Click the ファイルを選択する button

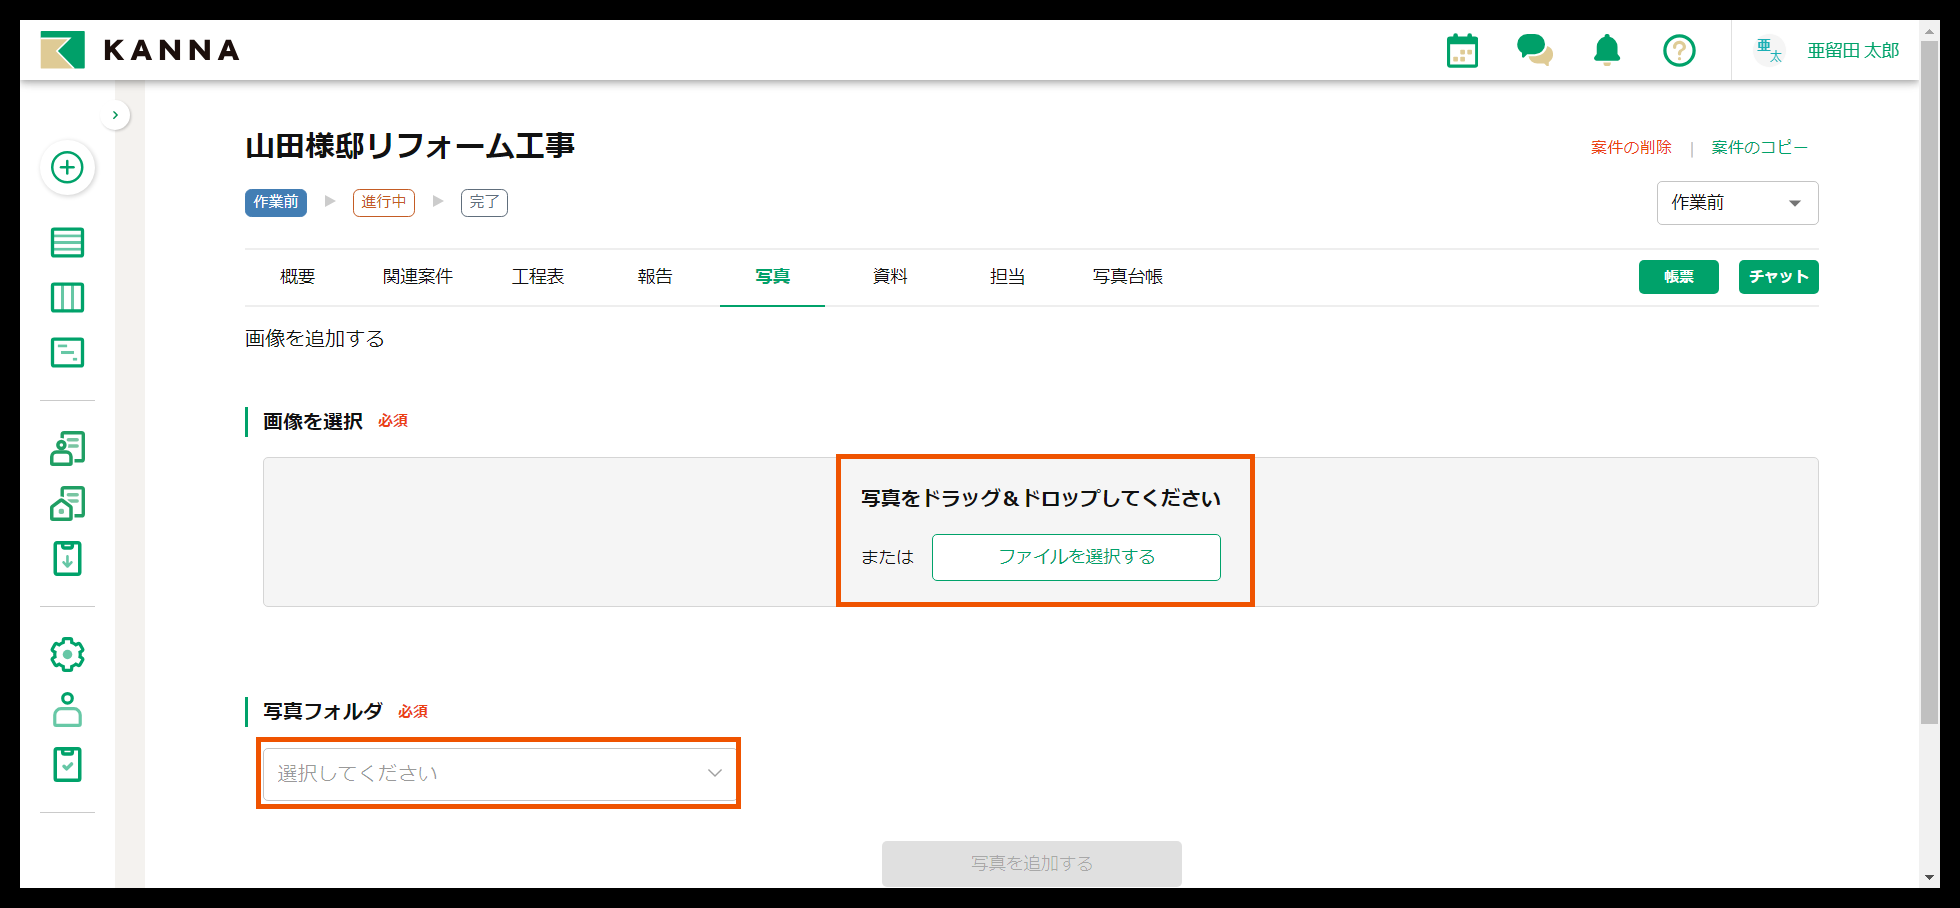[x=1075, y=557]
